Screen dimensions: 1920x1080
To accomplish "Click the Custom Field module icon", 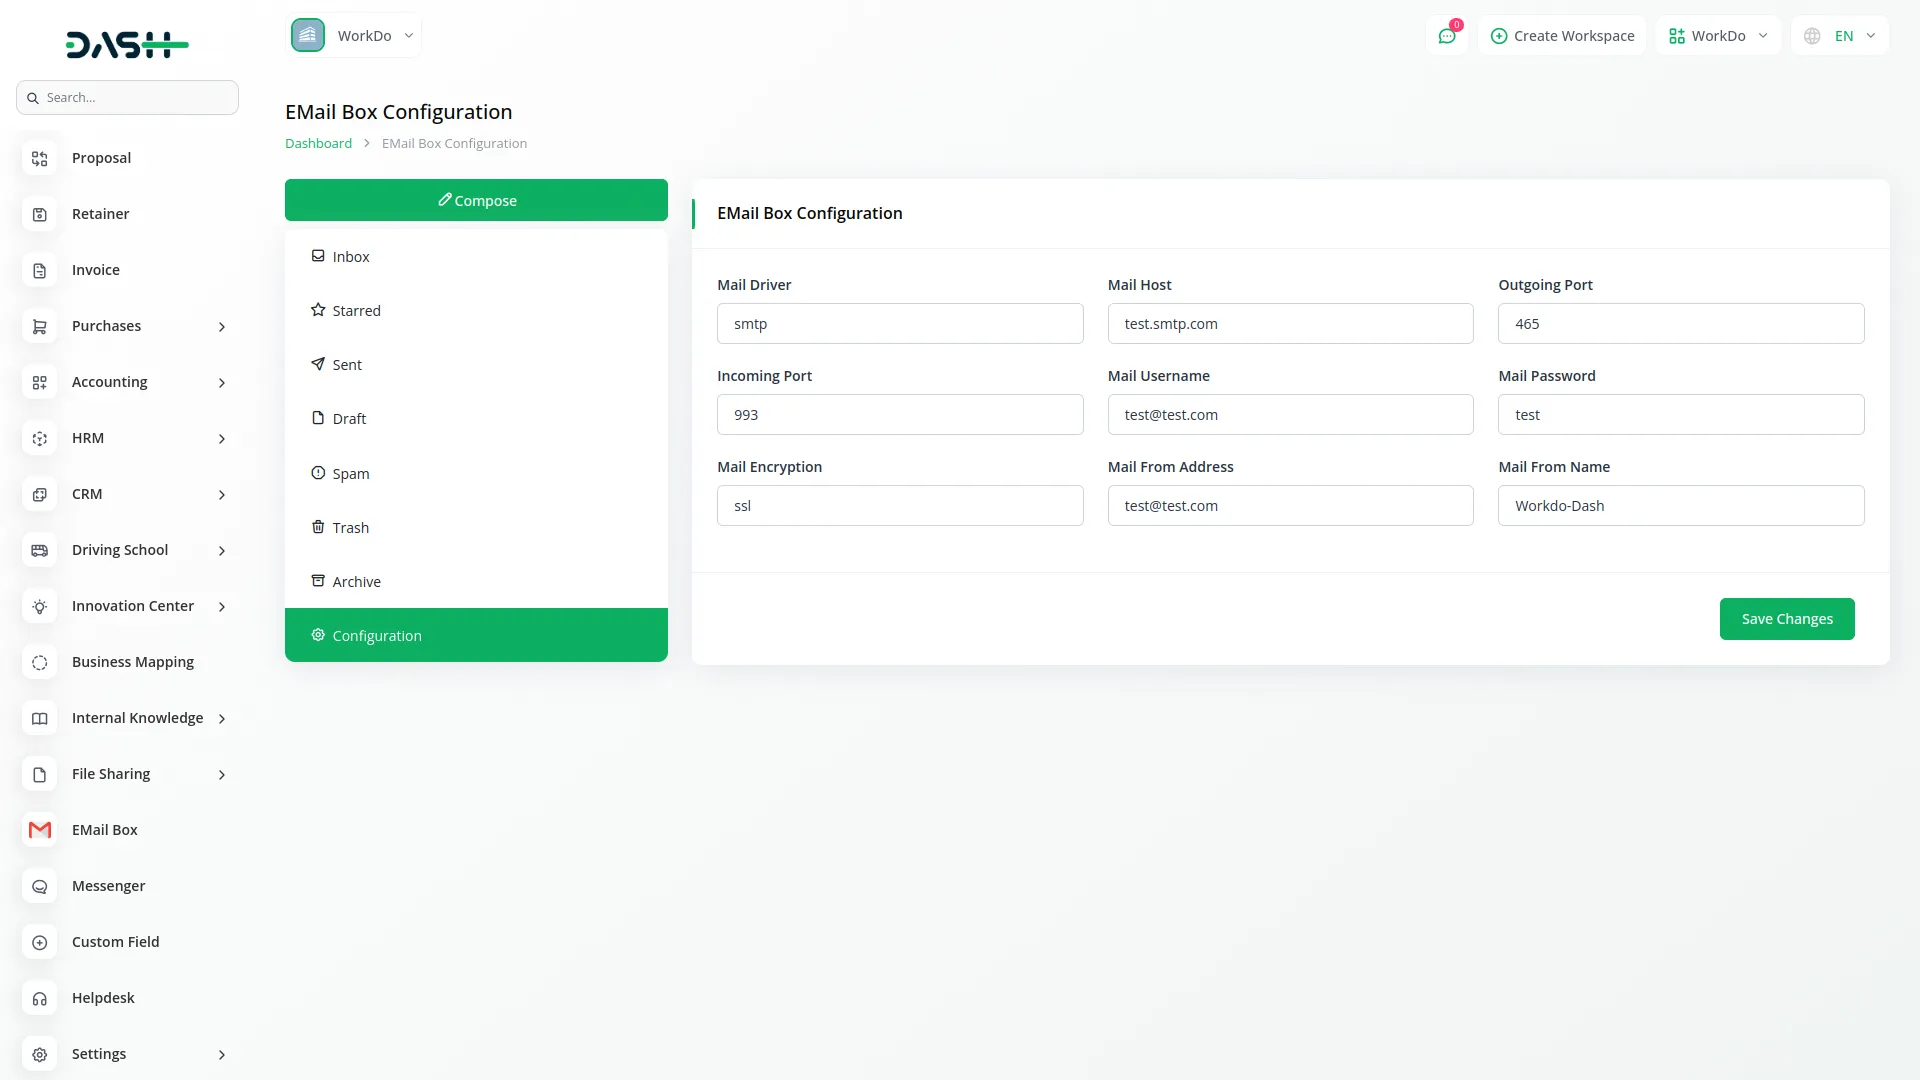I will coord(39,942).
